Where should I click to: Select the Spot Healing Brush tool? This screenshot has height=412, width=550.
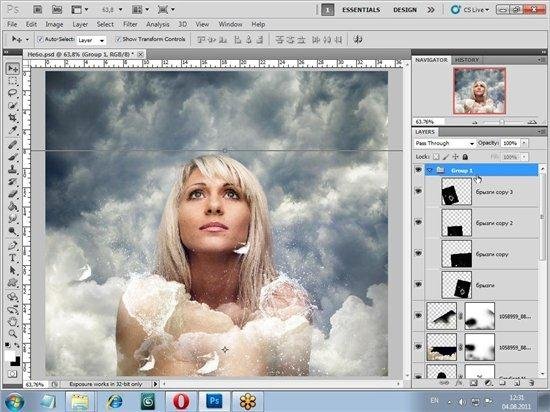coord(13,144)
